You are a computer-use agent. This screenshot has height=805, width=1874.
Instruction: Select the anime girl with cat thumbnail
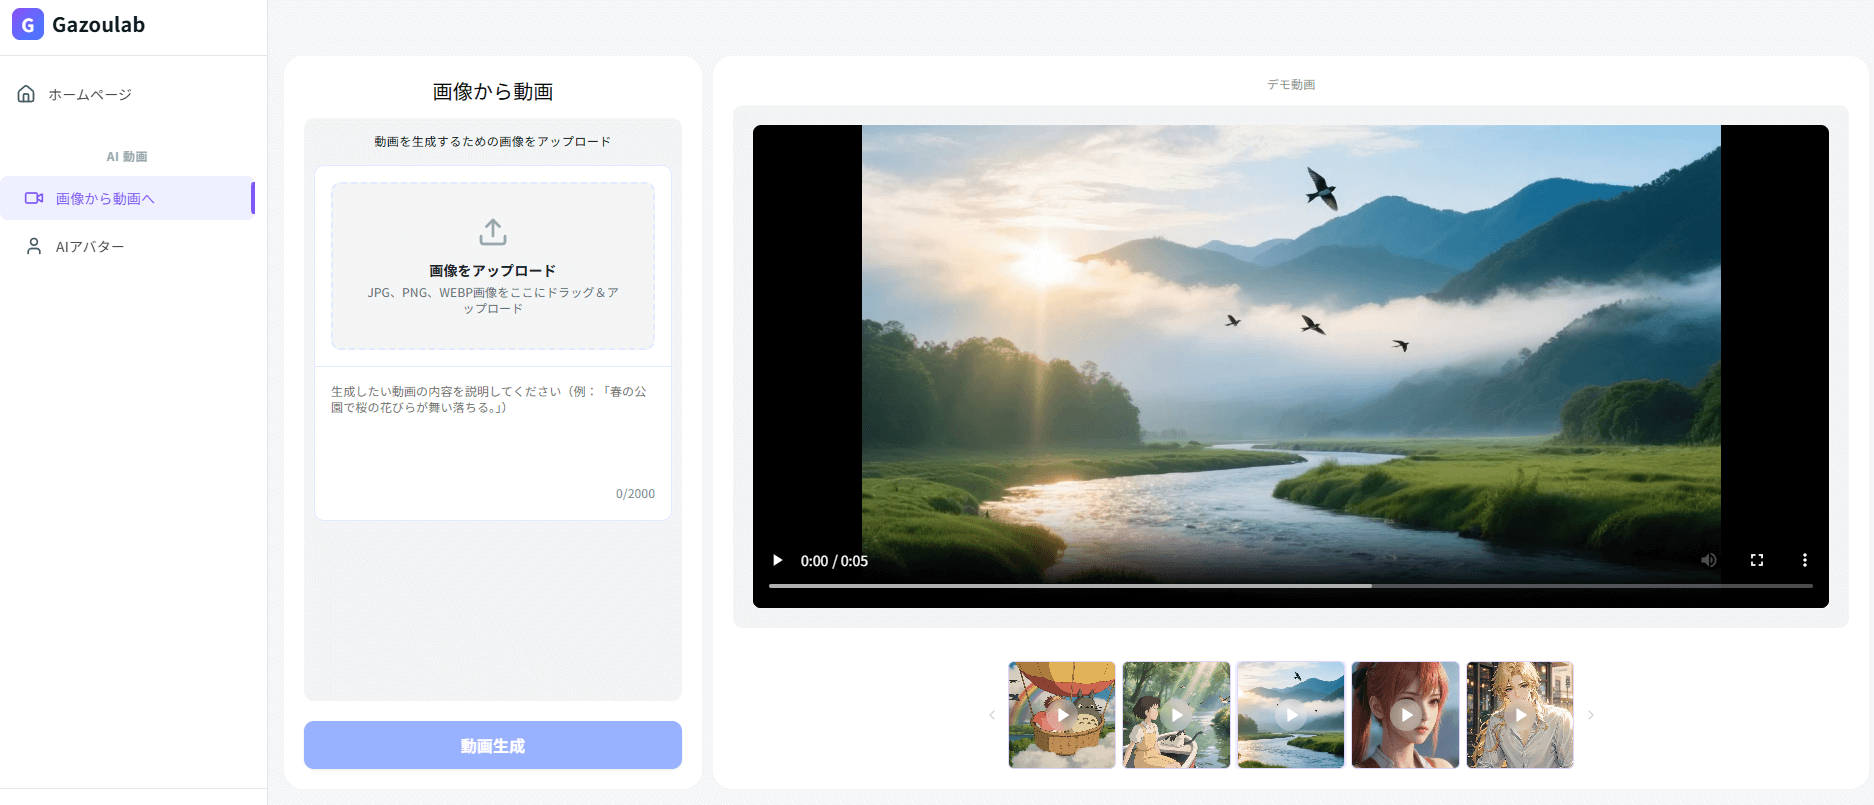tap(1176, 715)
